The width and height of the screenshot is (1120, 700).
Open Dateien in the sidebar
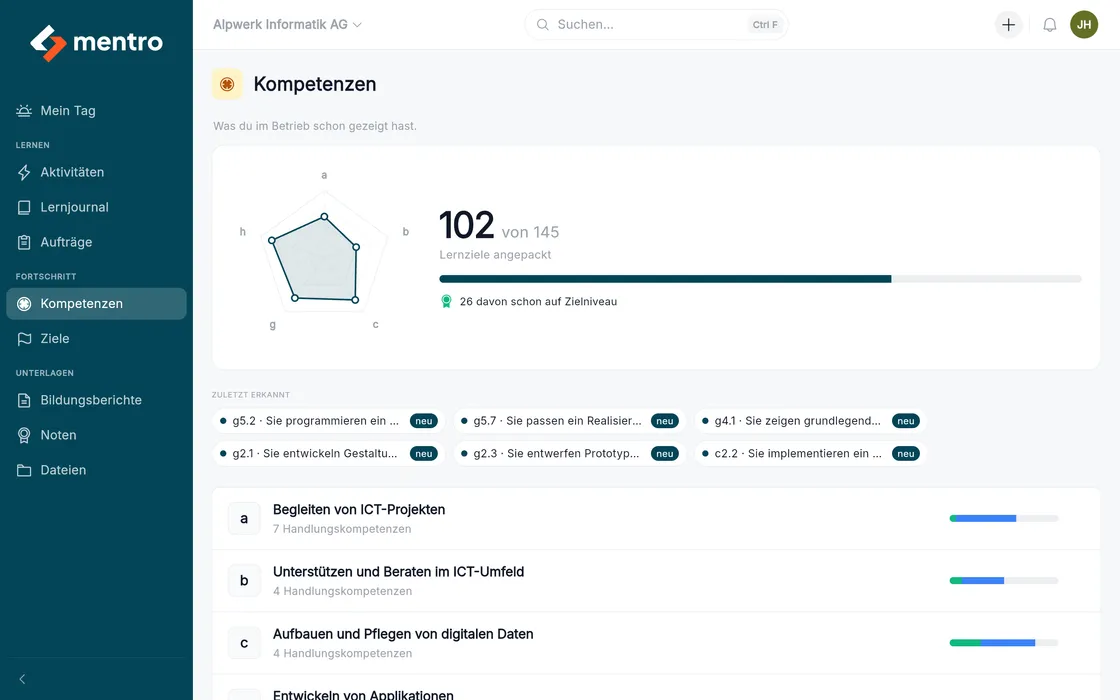(x=96, y=470)
